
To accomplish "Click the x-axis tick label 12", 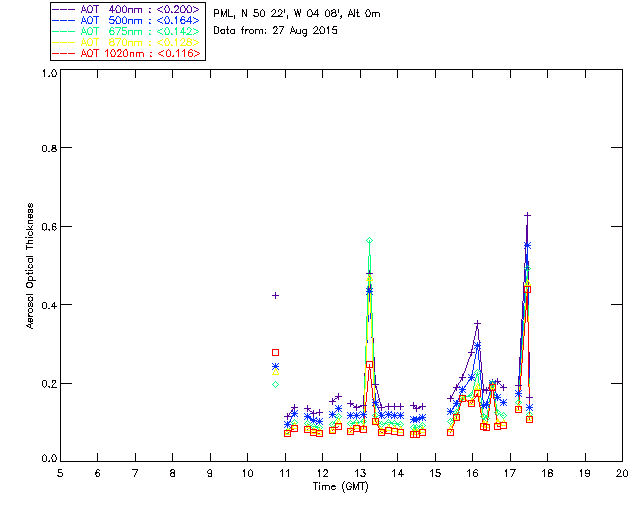I will click(322, 473).
